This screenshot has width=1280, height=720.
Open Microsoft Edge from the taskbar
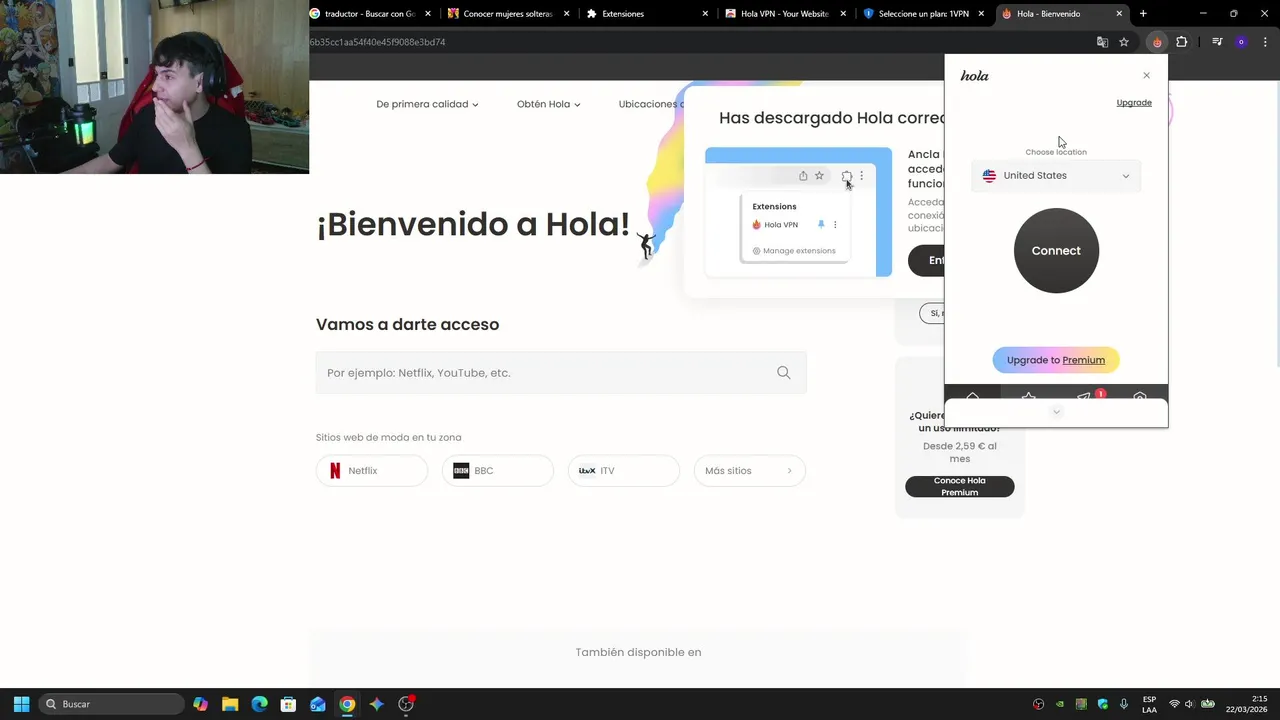259,704
